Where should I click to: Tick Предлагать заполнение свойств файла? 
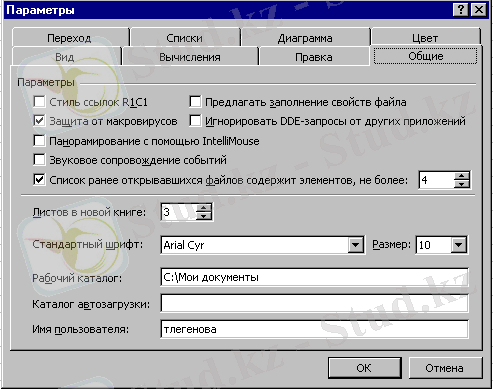click(x=195, y=101)
